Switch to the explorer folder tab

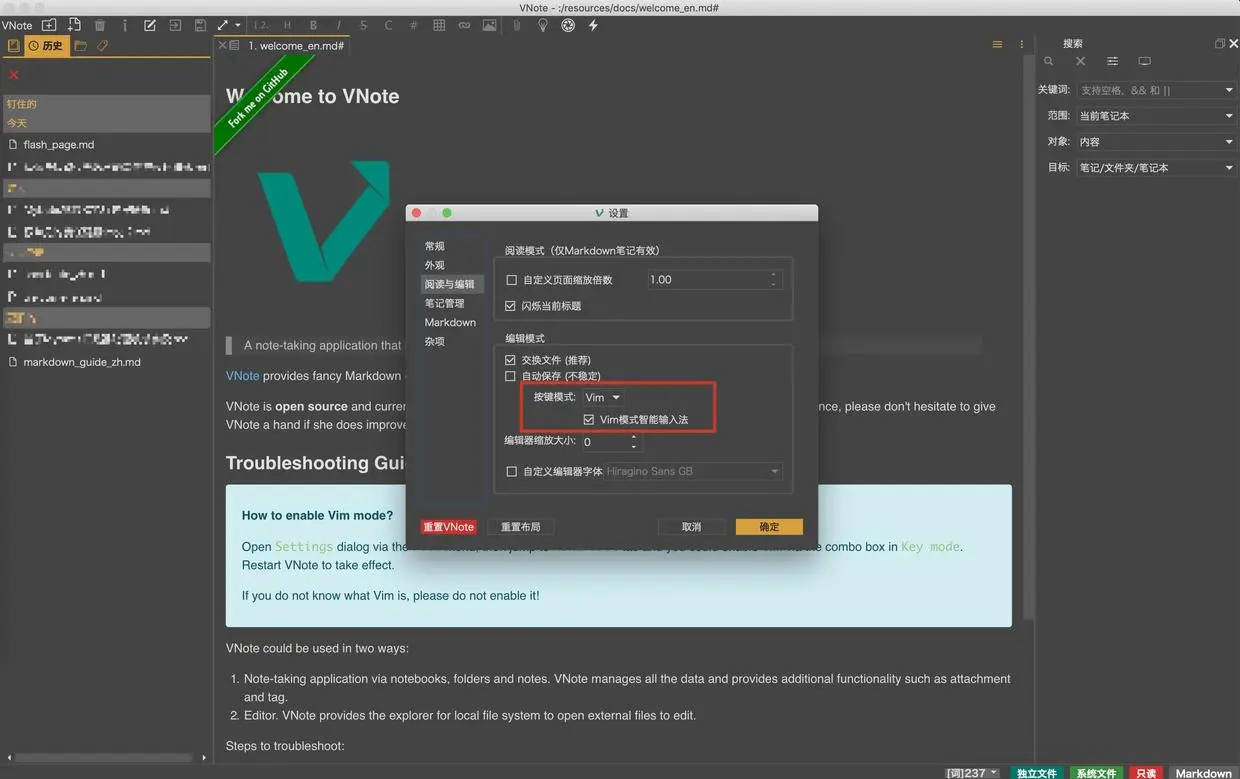[x=81, y=46]
